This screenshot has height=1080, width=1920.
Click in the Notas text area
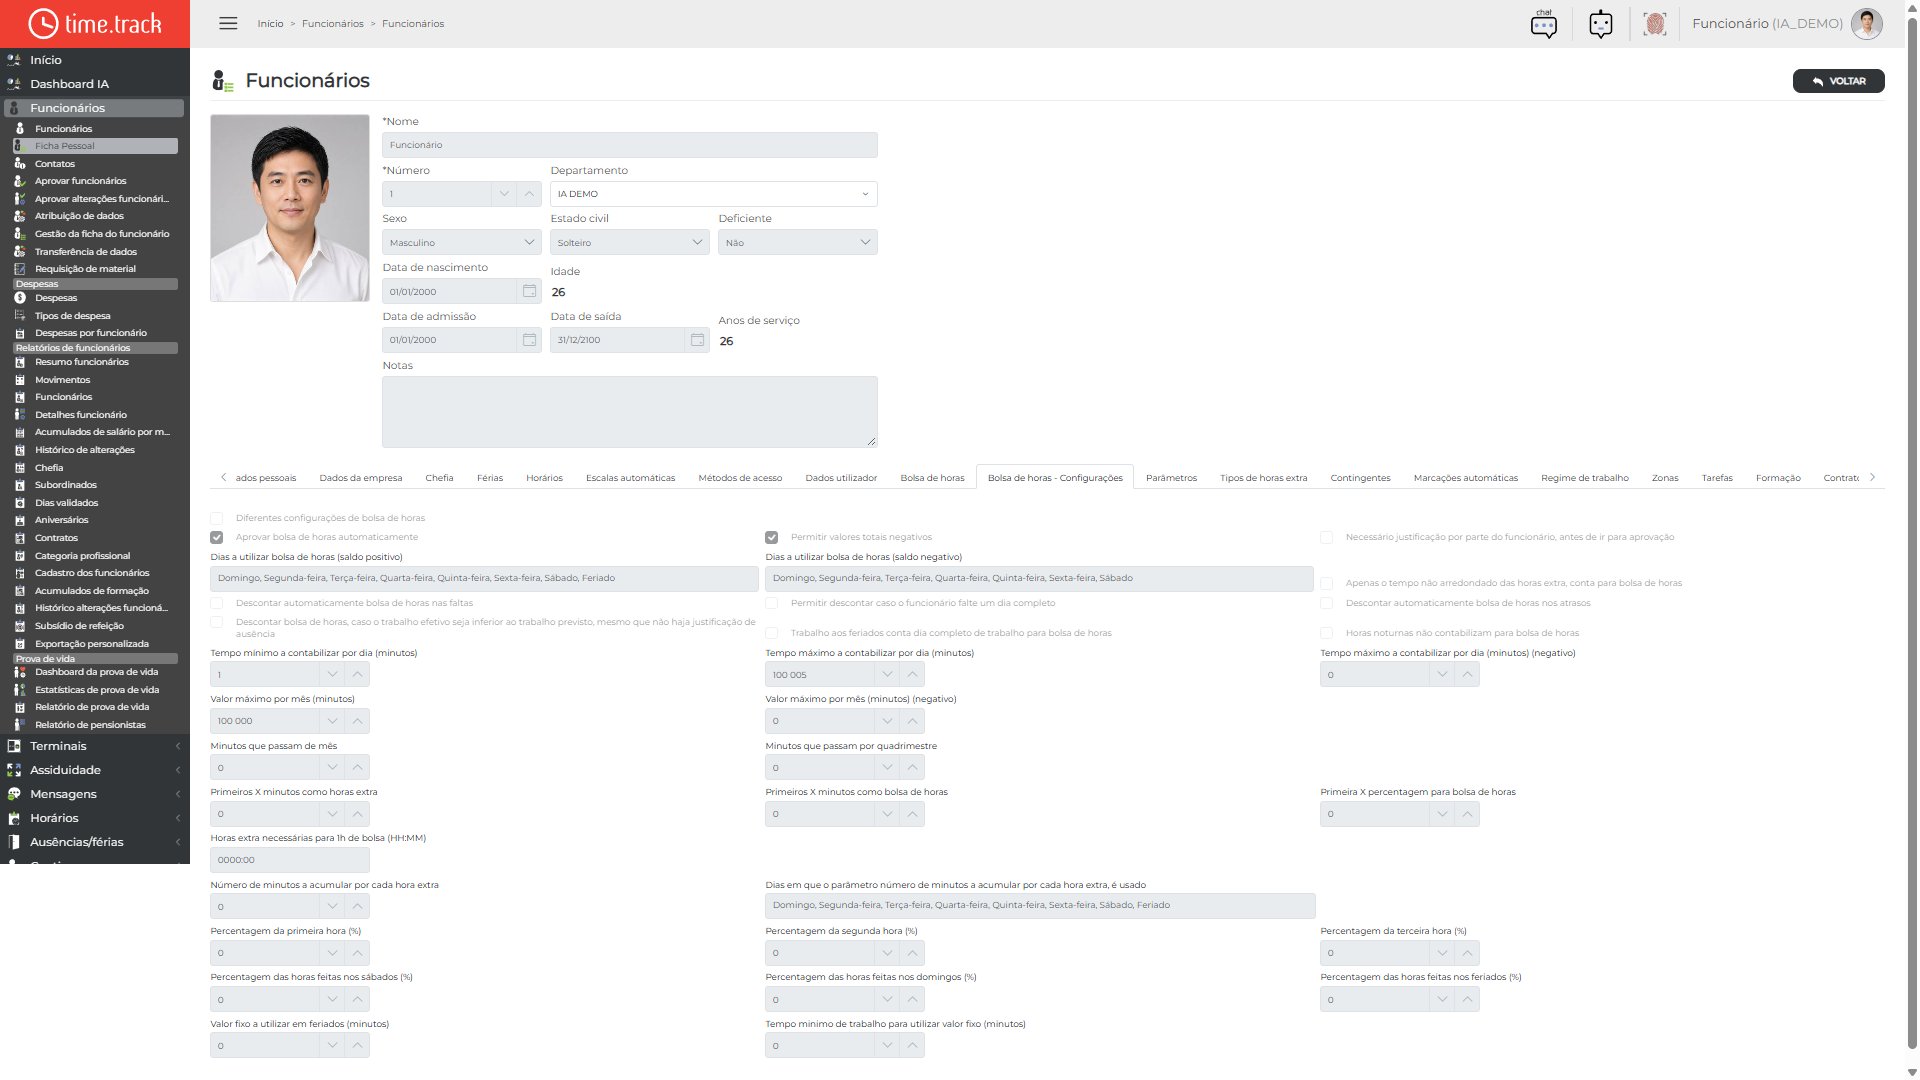630,412
